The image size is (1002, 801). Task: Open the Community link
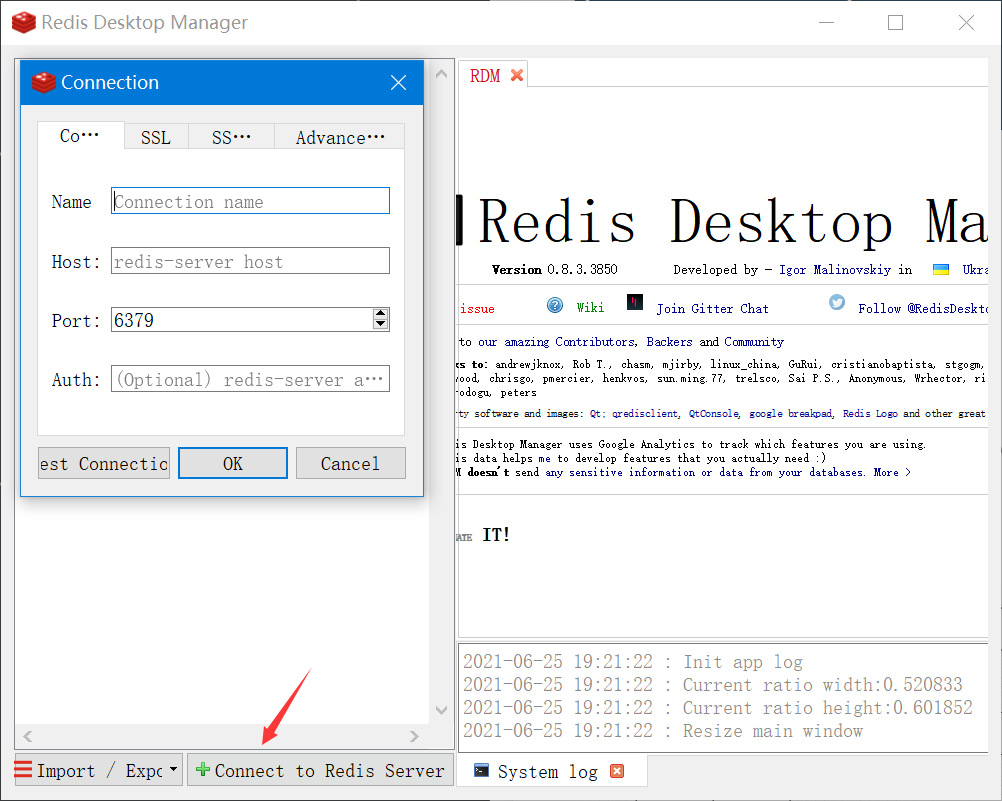[x=753, y=342]
